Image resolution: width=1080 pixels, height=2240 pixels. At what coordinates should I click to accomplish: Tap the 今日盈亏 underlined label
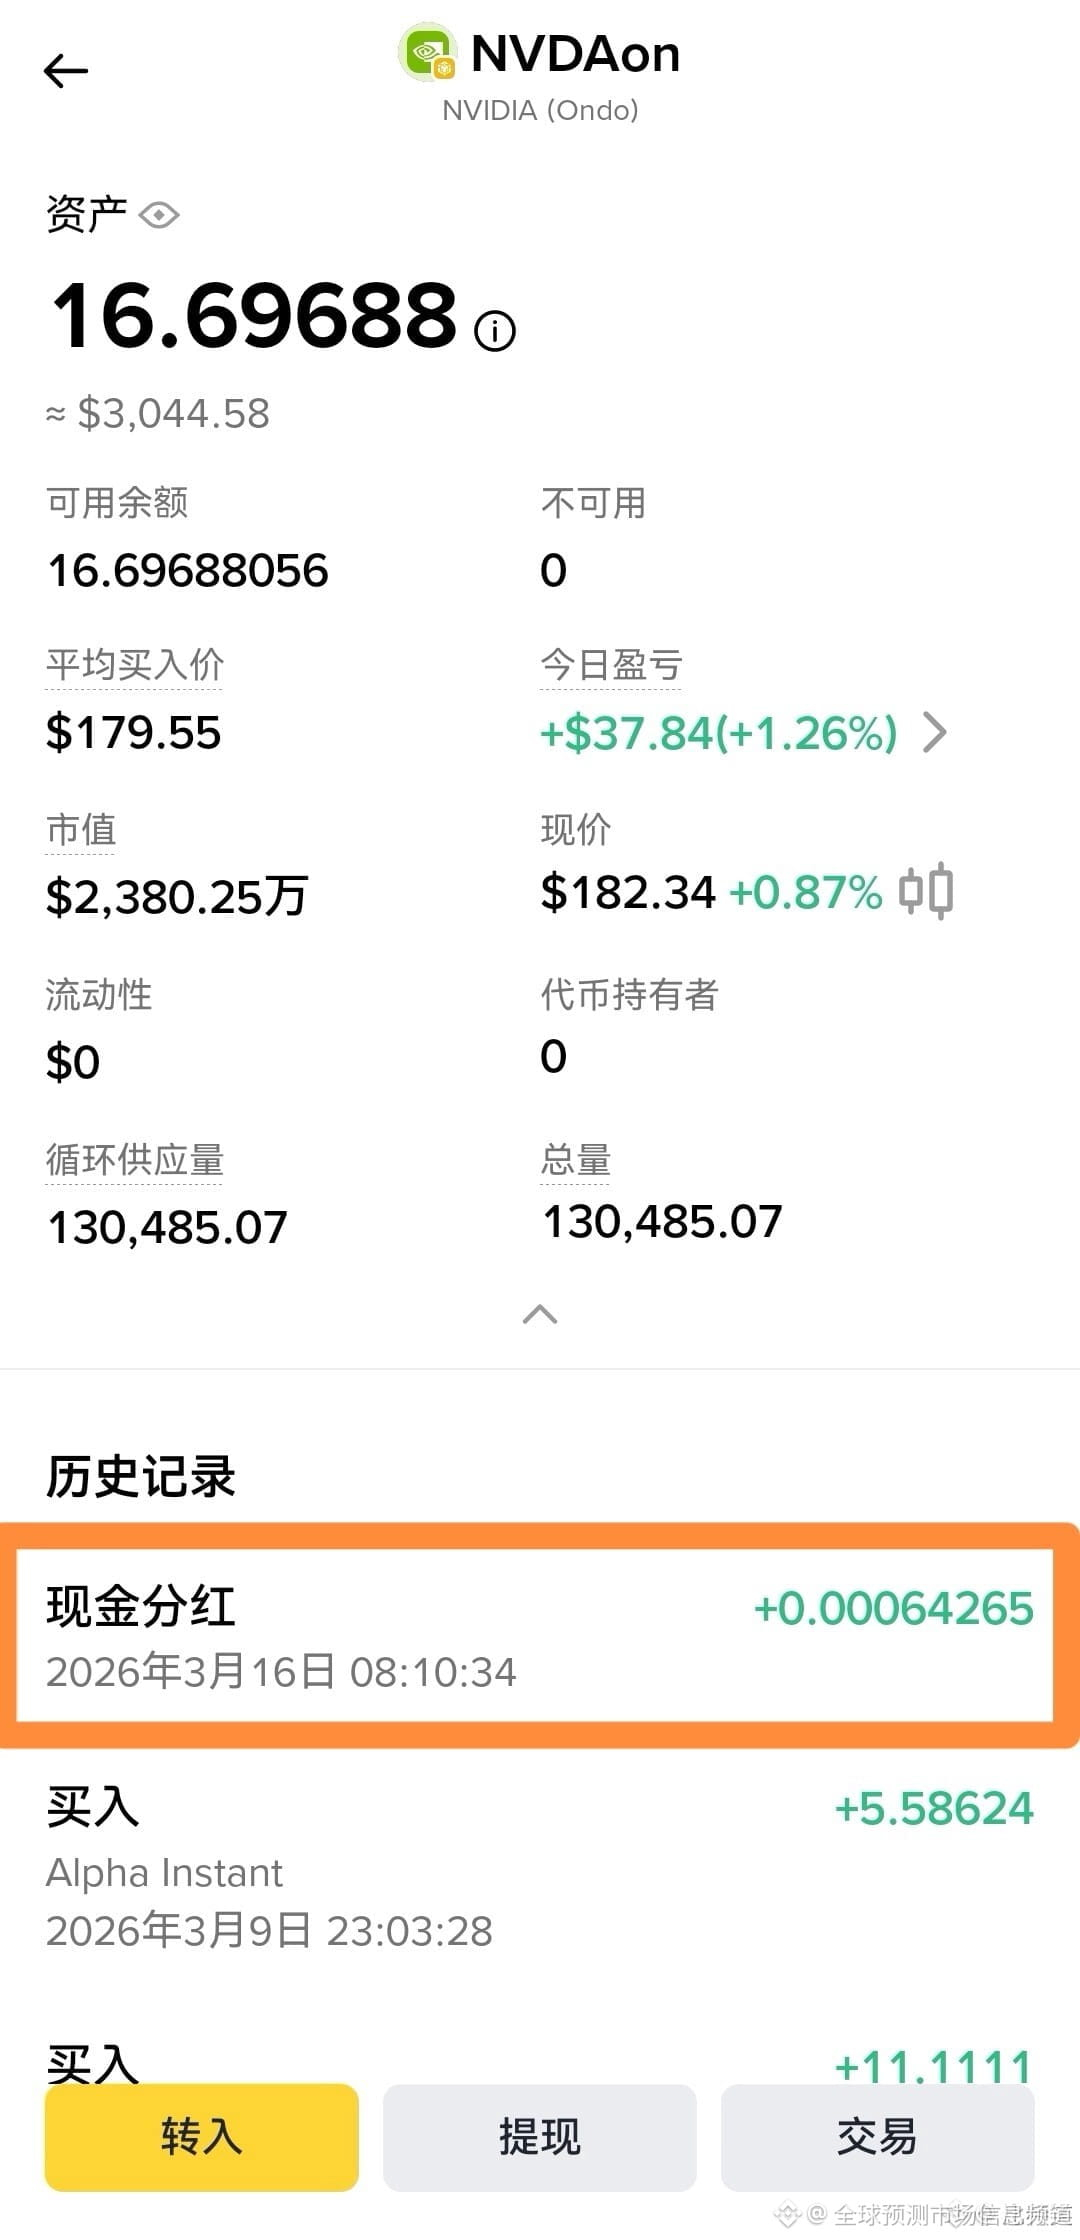pos(611,665)
